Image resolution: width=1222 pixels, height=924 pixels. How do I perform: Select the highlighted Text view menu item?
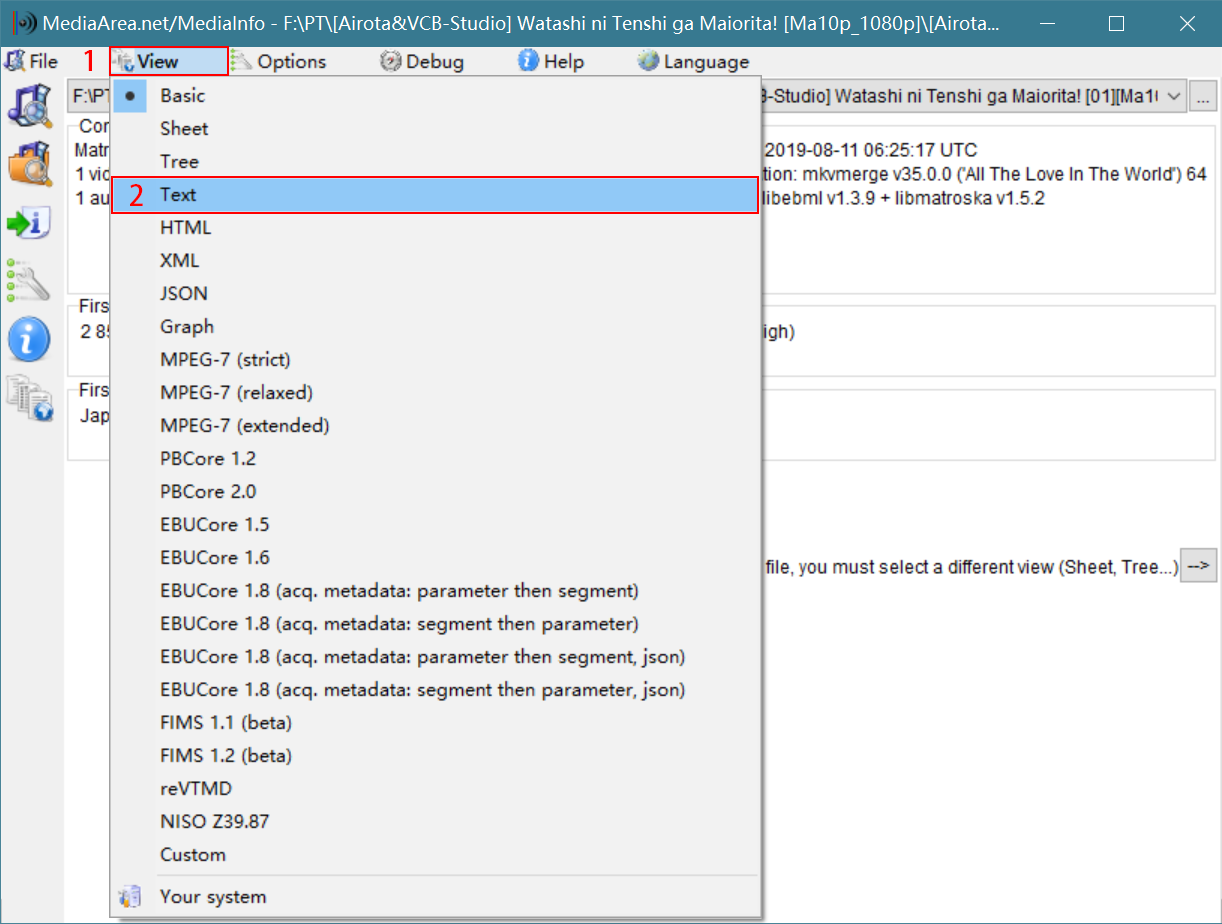click(178, 195)
